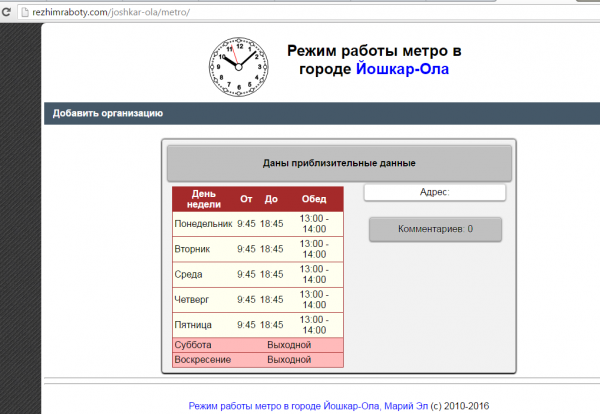This screenshot has height=414, width=600.
Task: Select the Вторник row label
Action: 192,249
